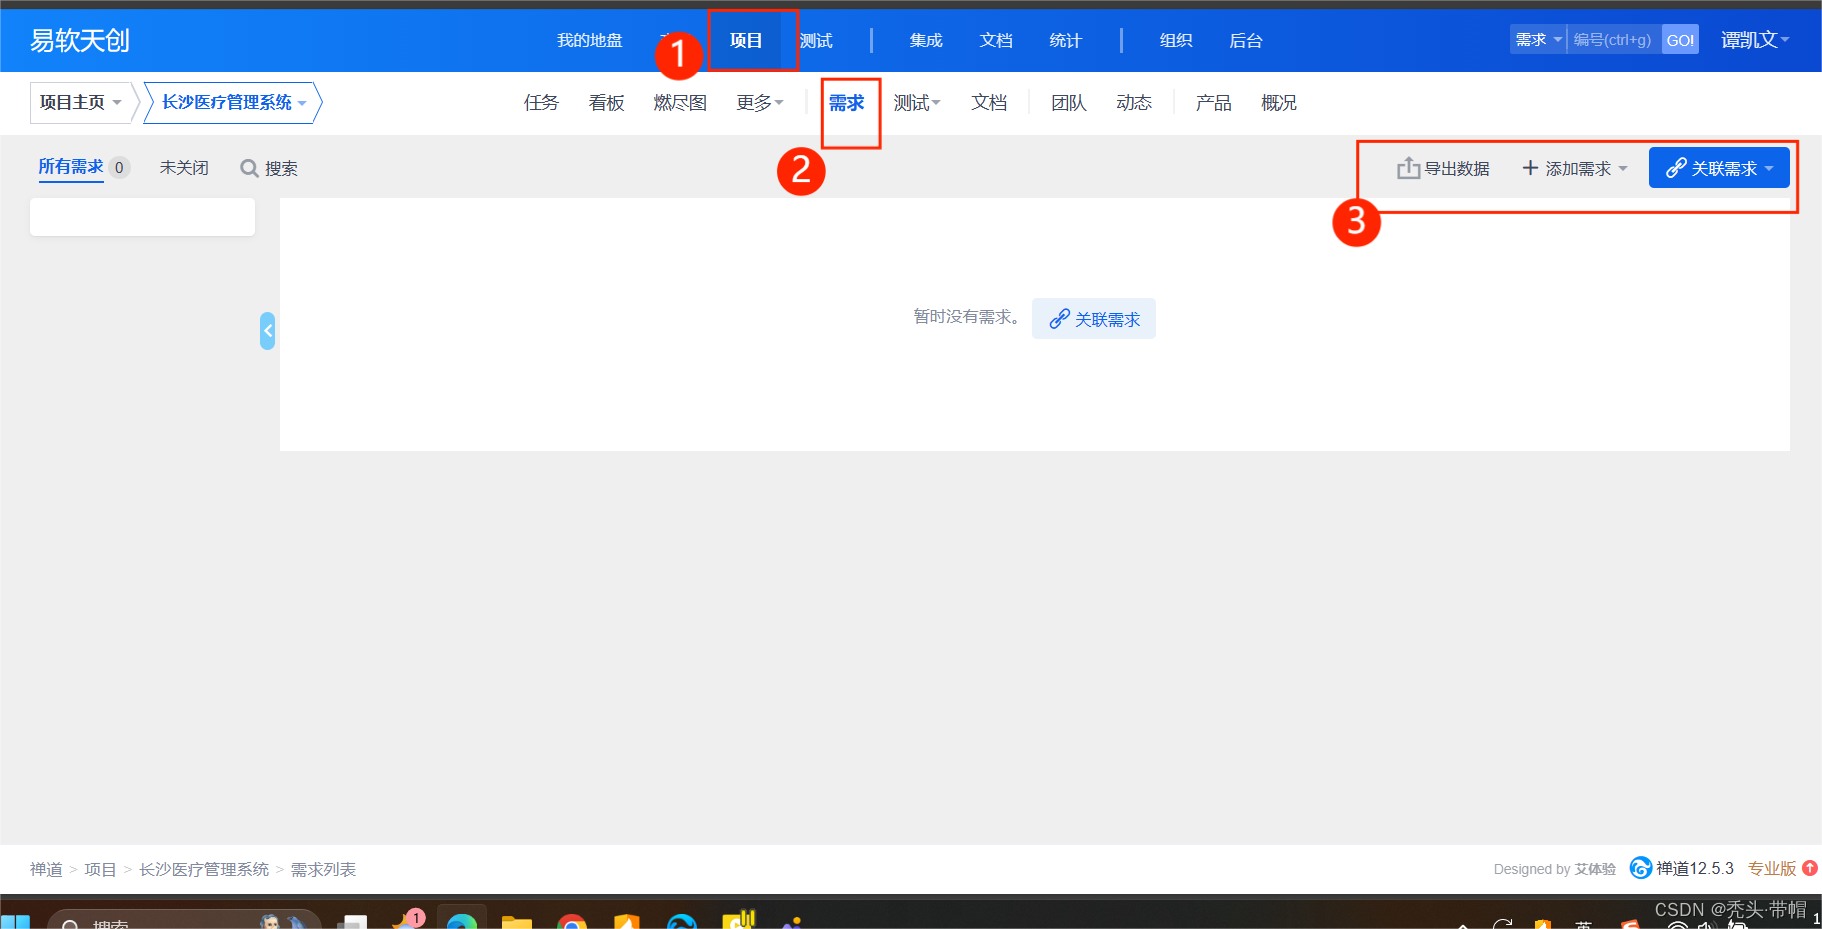Open 我的地盘 in top navigation
This screenshot has width=1822, height=929.
(590, 41)
